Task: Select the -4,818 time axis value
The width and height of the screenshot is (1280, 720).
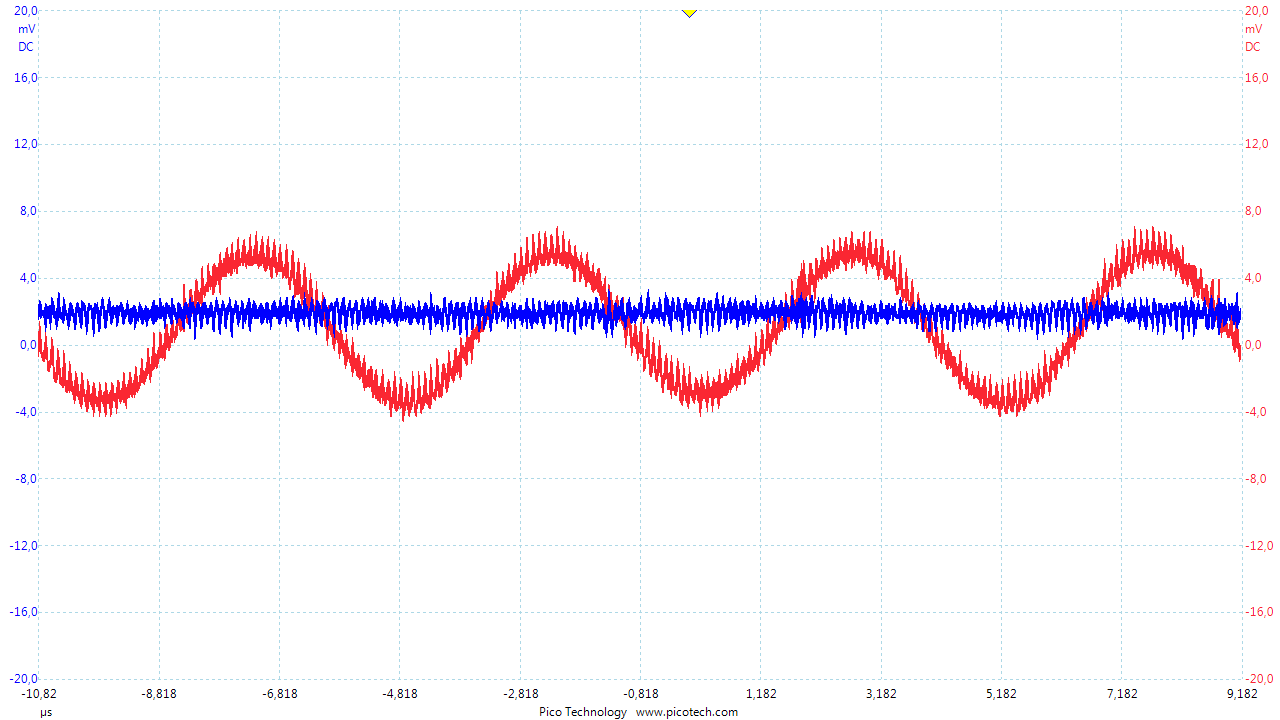Action: point(399,693)
